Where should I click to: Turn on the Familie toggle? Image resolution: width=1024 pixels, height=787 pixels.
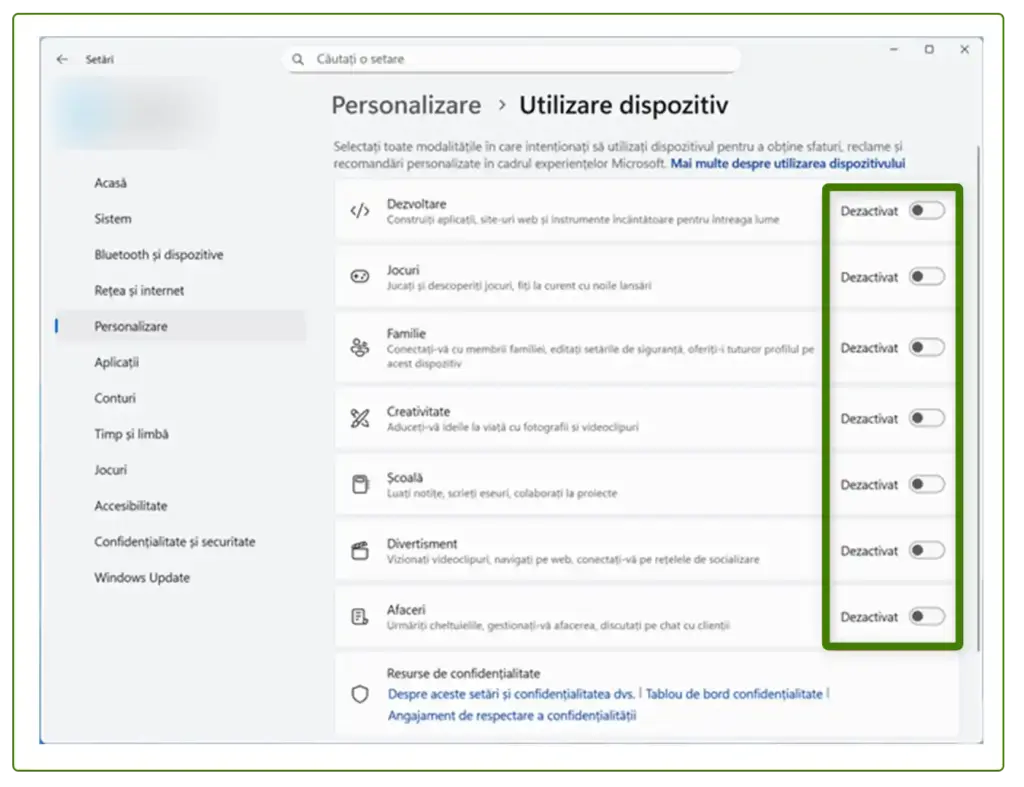click(925, 347)
